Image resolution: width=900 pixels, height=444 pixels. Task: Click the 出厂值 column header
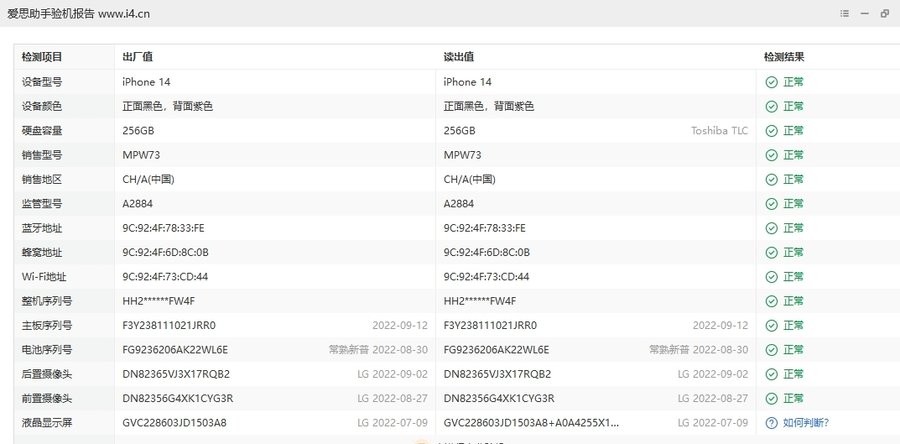[x=137, y=57]
